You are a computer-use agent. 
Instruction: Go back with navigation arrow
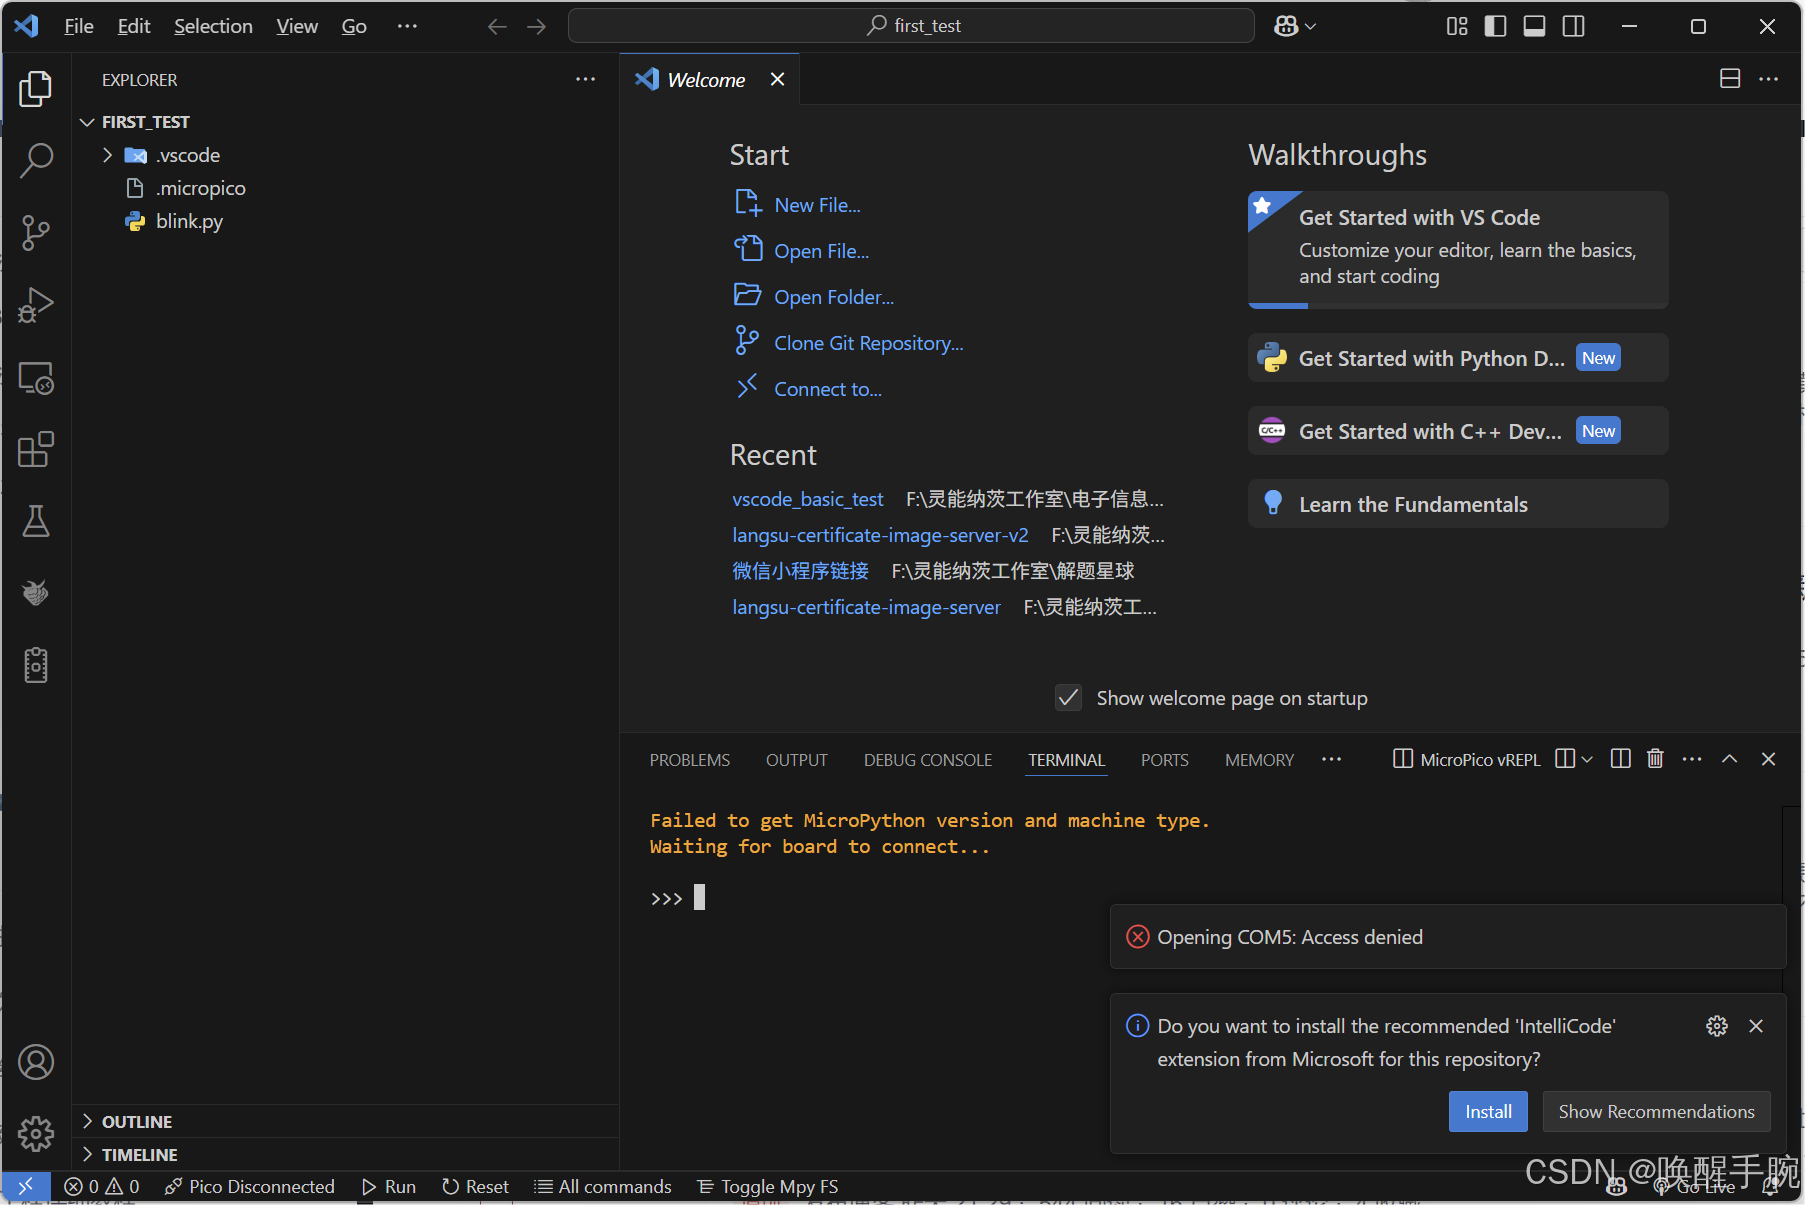coord(497,26)
